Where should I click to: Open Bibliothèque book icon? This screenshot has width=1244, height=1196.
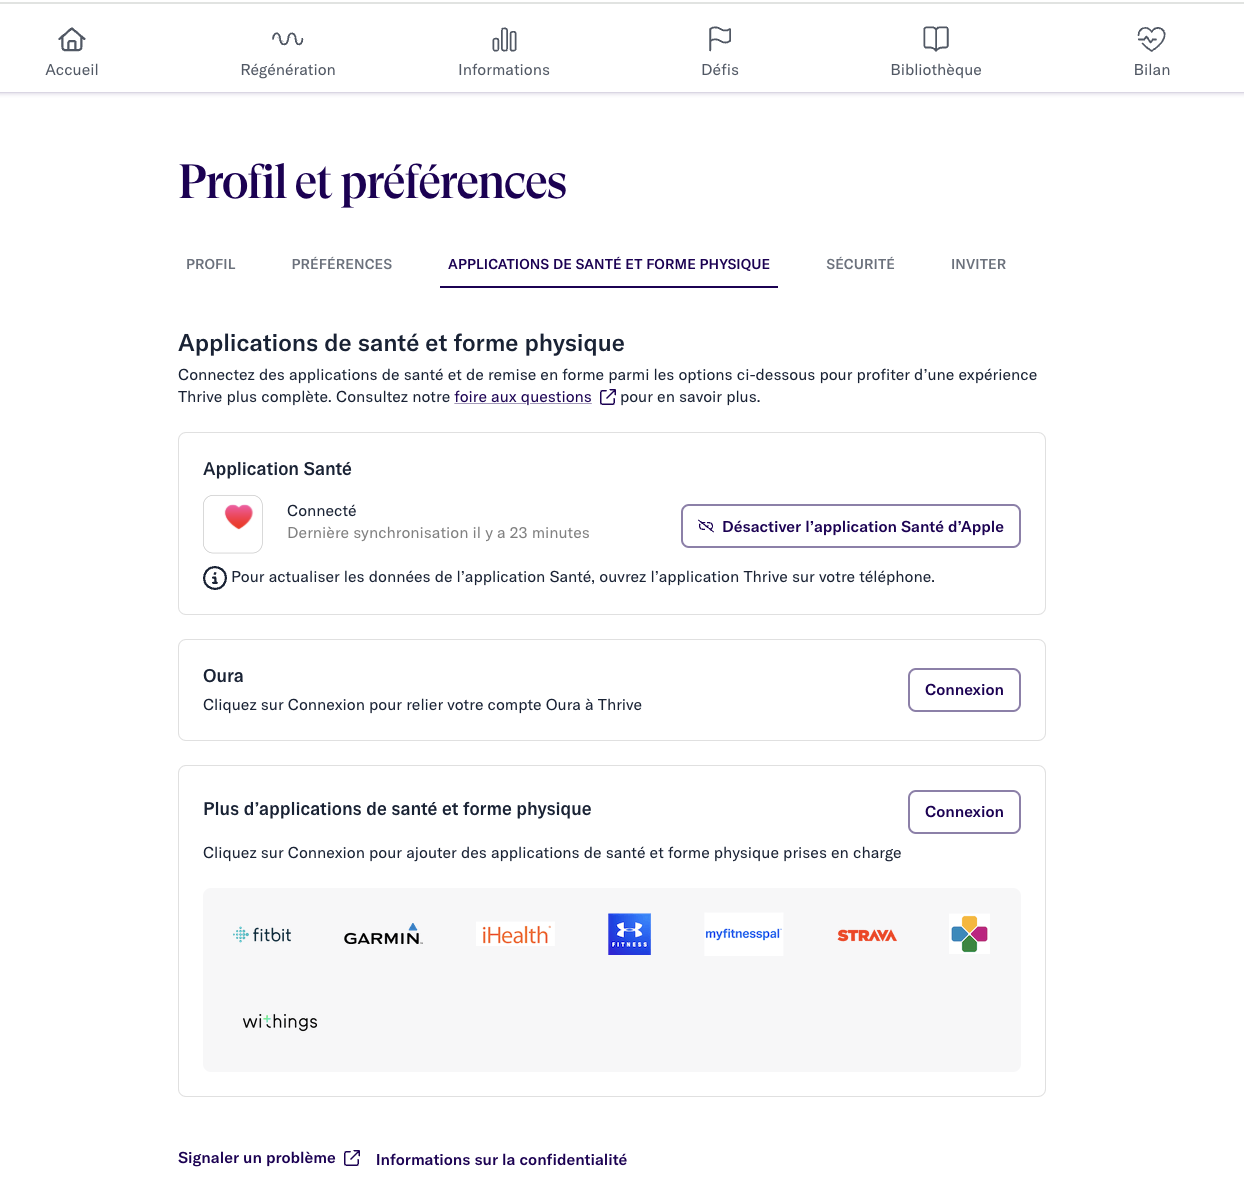pyautogui.click(x=936, y=39)
